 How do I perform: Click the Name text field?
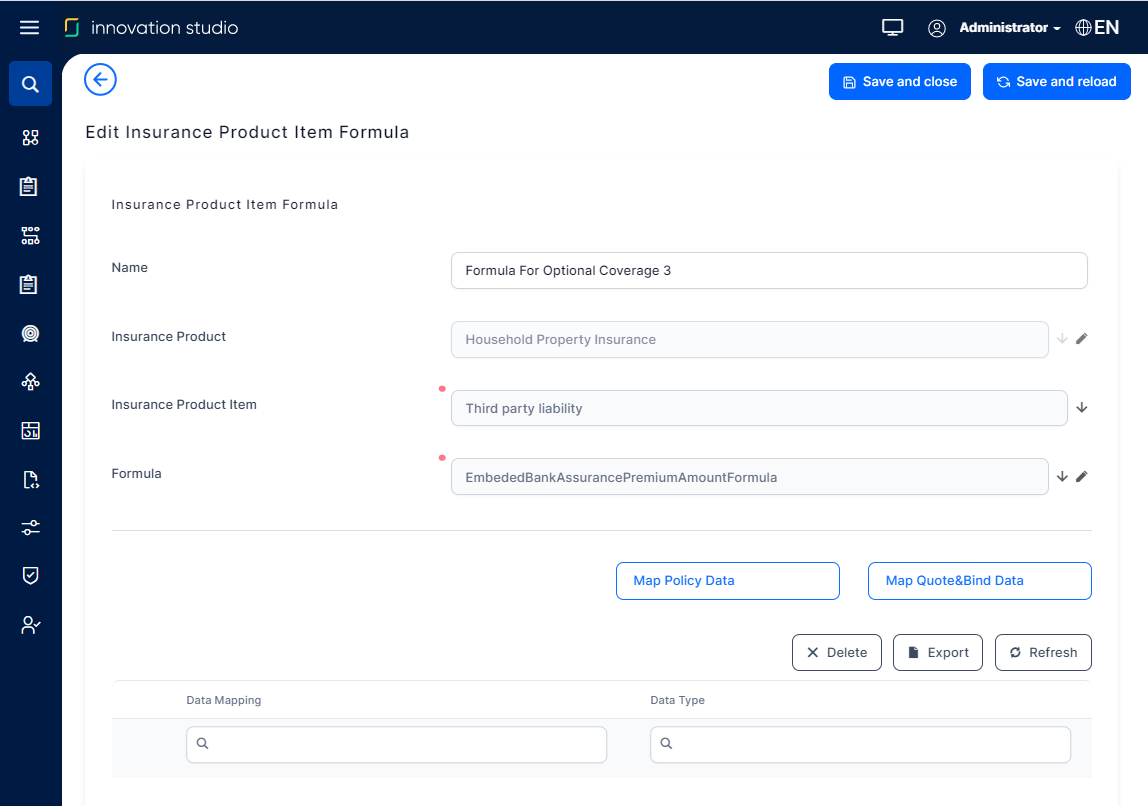(x=768, y=271)
